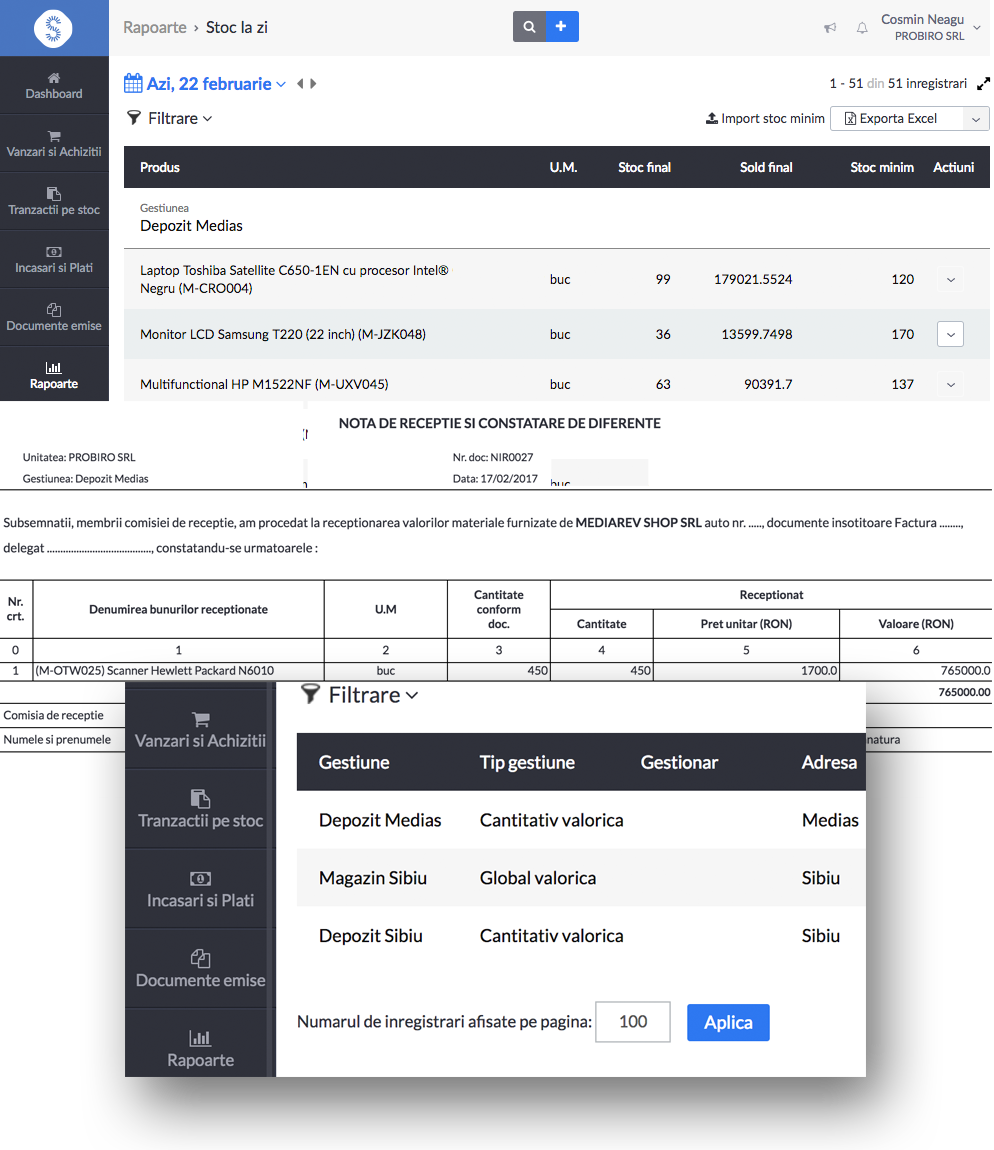Open actions dropdown for Monitor LCD Samsung row

(x=951, y=334)
